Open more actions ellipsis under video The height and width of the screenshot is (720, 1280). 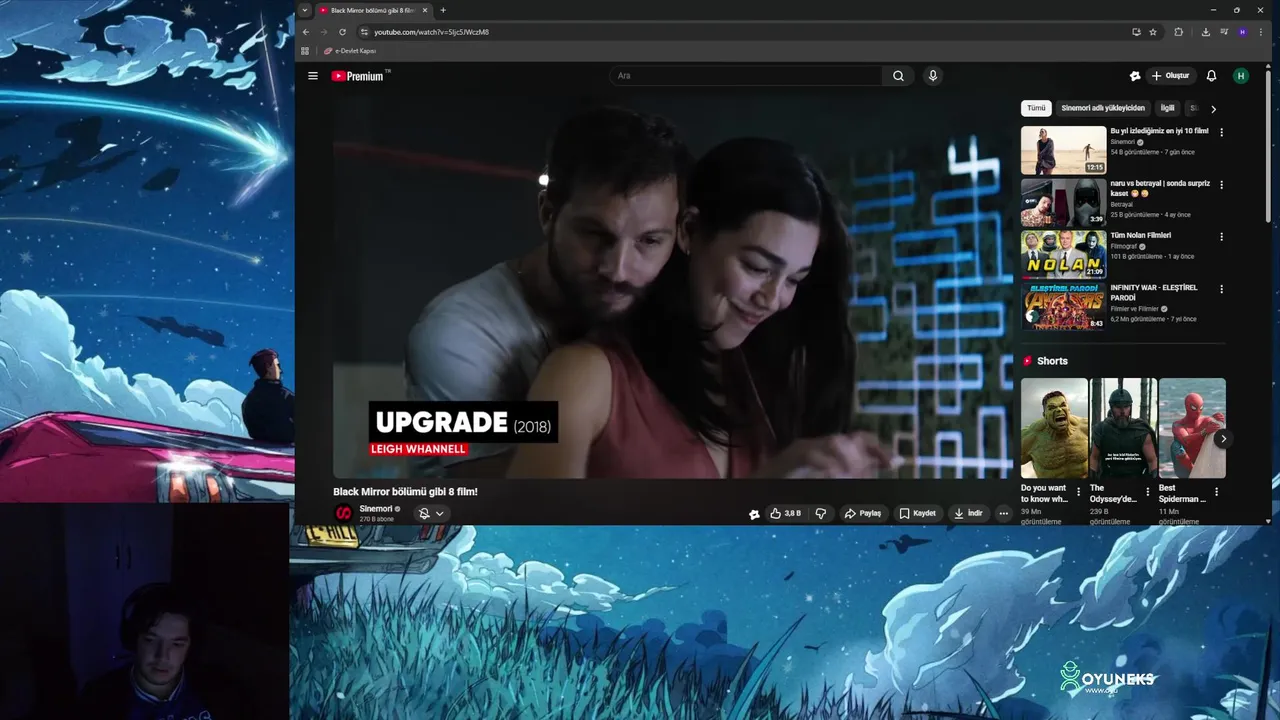[x=1004, y=513]
